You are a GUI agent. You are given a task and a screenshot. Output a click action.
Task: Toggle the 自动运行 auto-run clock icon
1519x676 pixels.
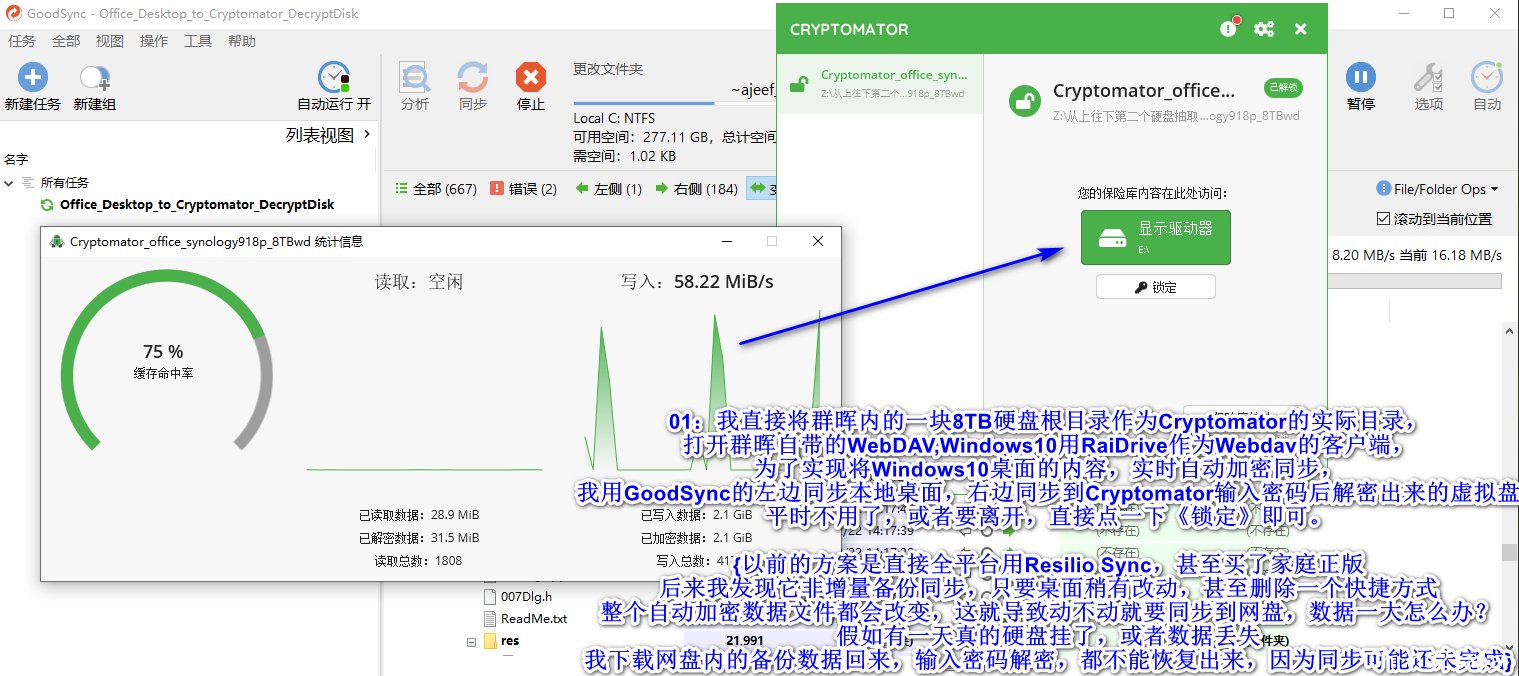point(334,77)
